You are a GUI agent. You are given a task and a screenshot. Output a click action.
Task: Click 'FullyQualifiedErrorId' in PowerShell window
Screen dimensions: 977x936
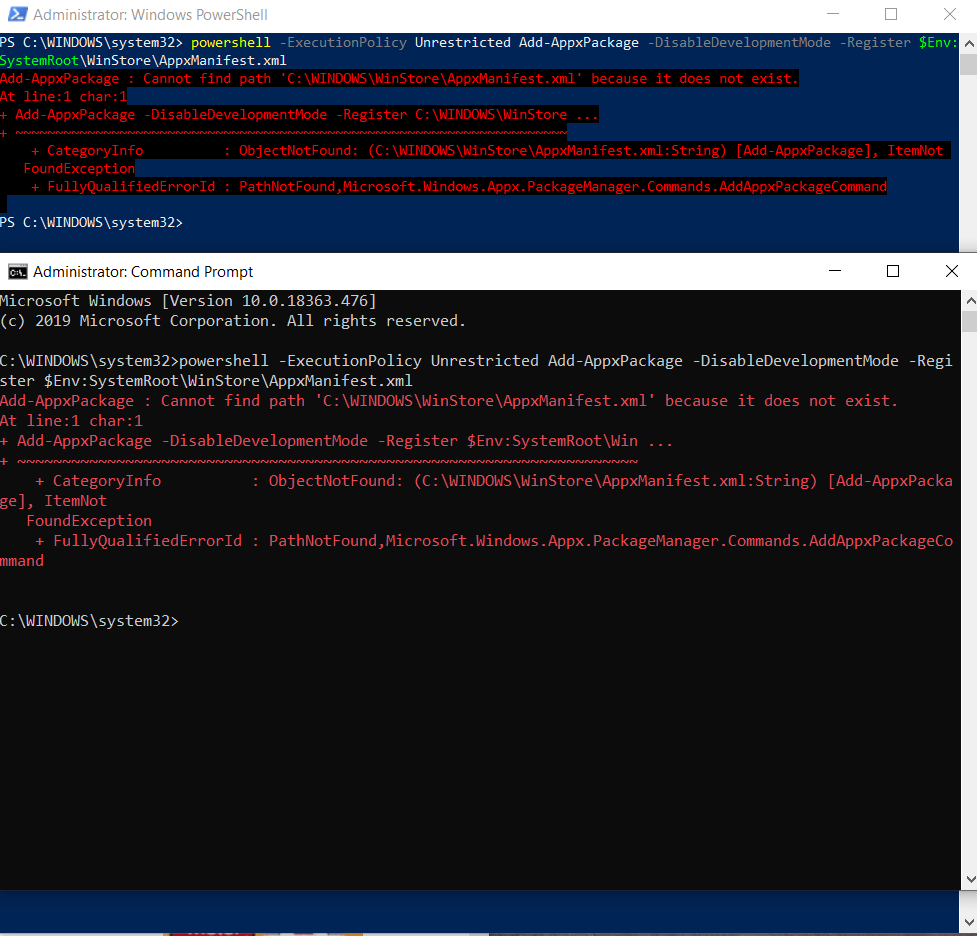[131, 186]
